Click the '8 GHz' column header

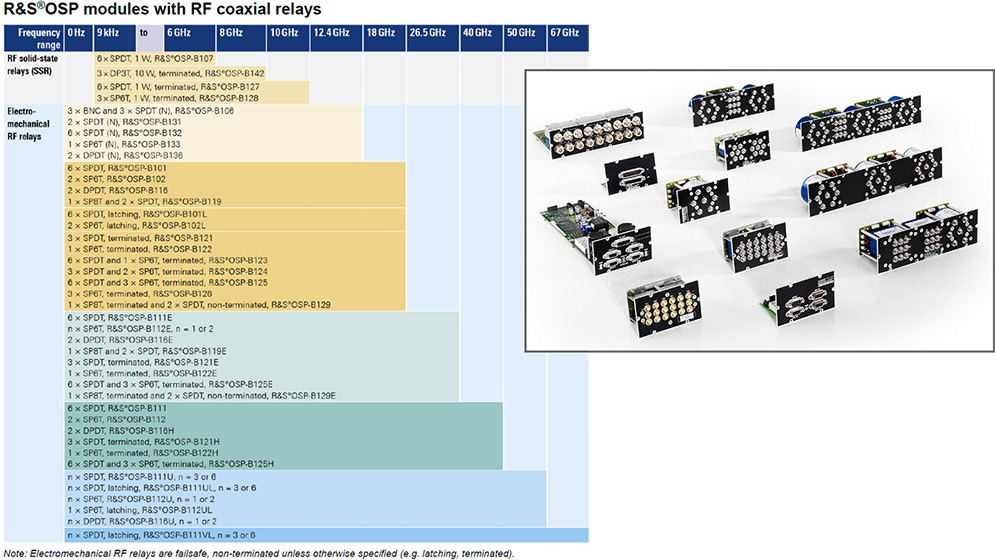click(x=240, y=38)
